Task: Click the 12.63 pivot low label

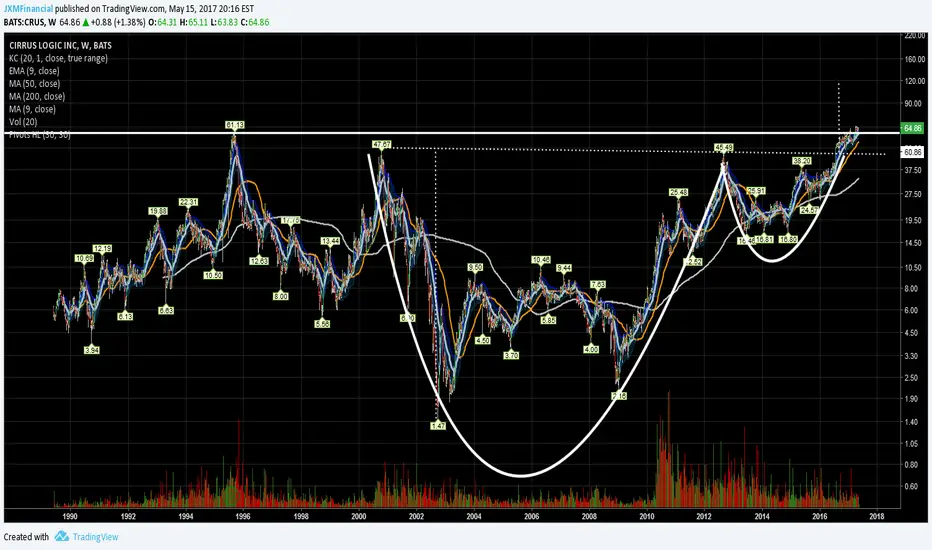Action: 259,260
